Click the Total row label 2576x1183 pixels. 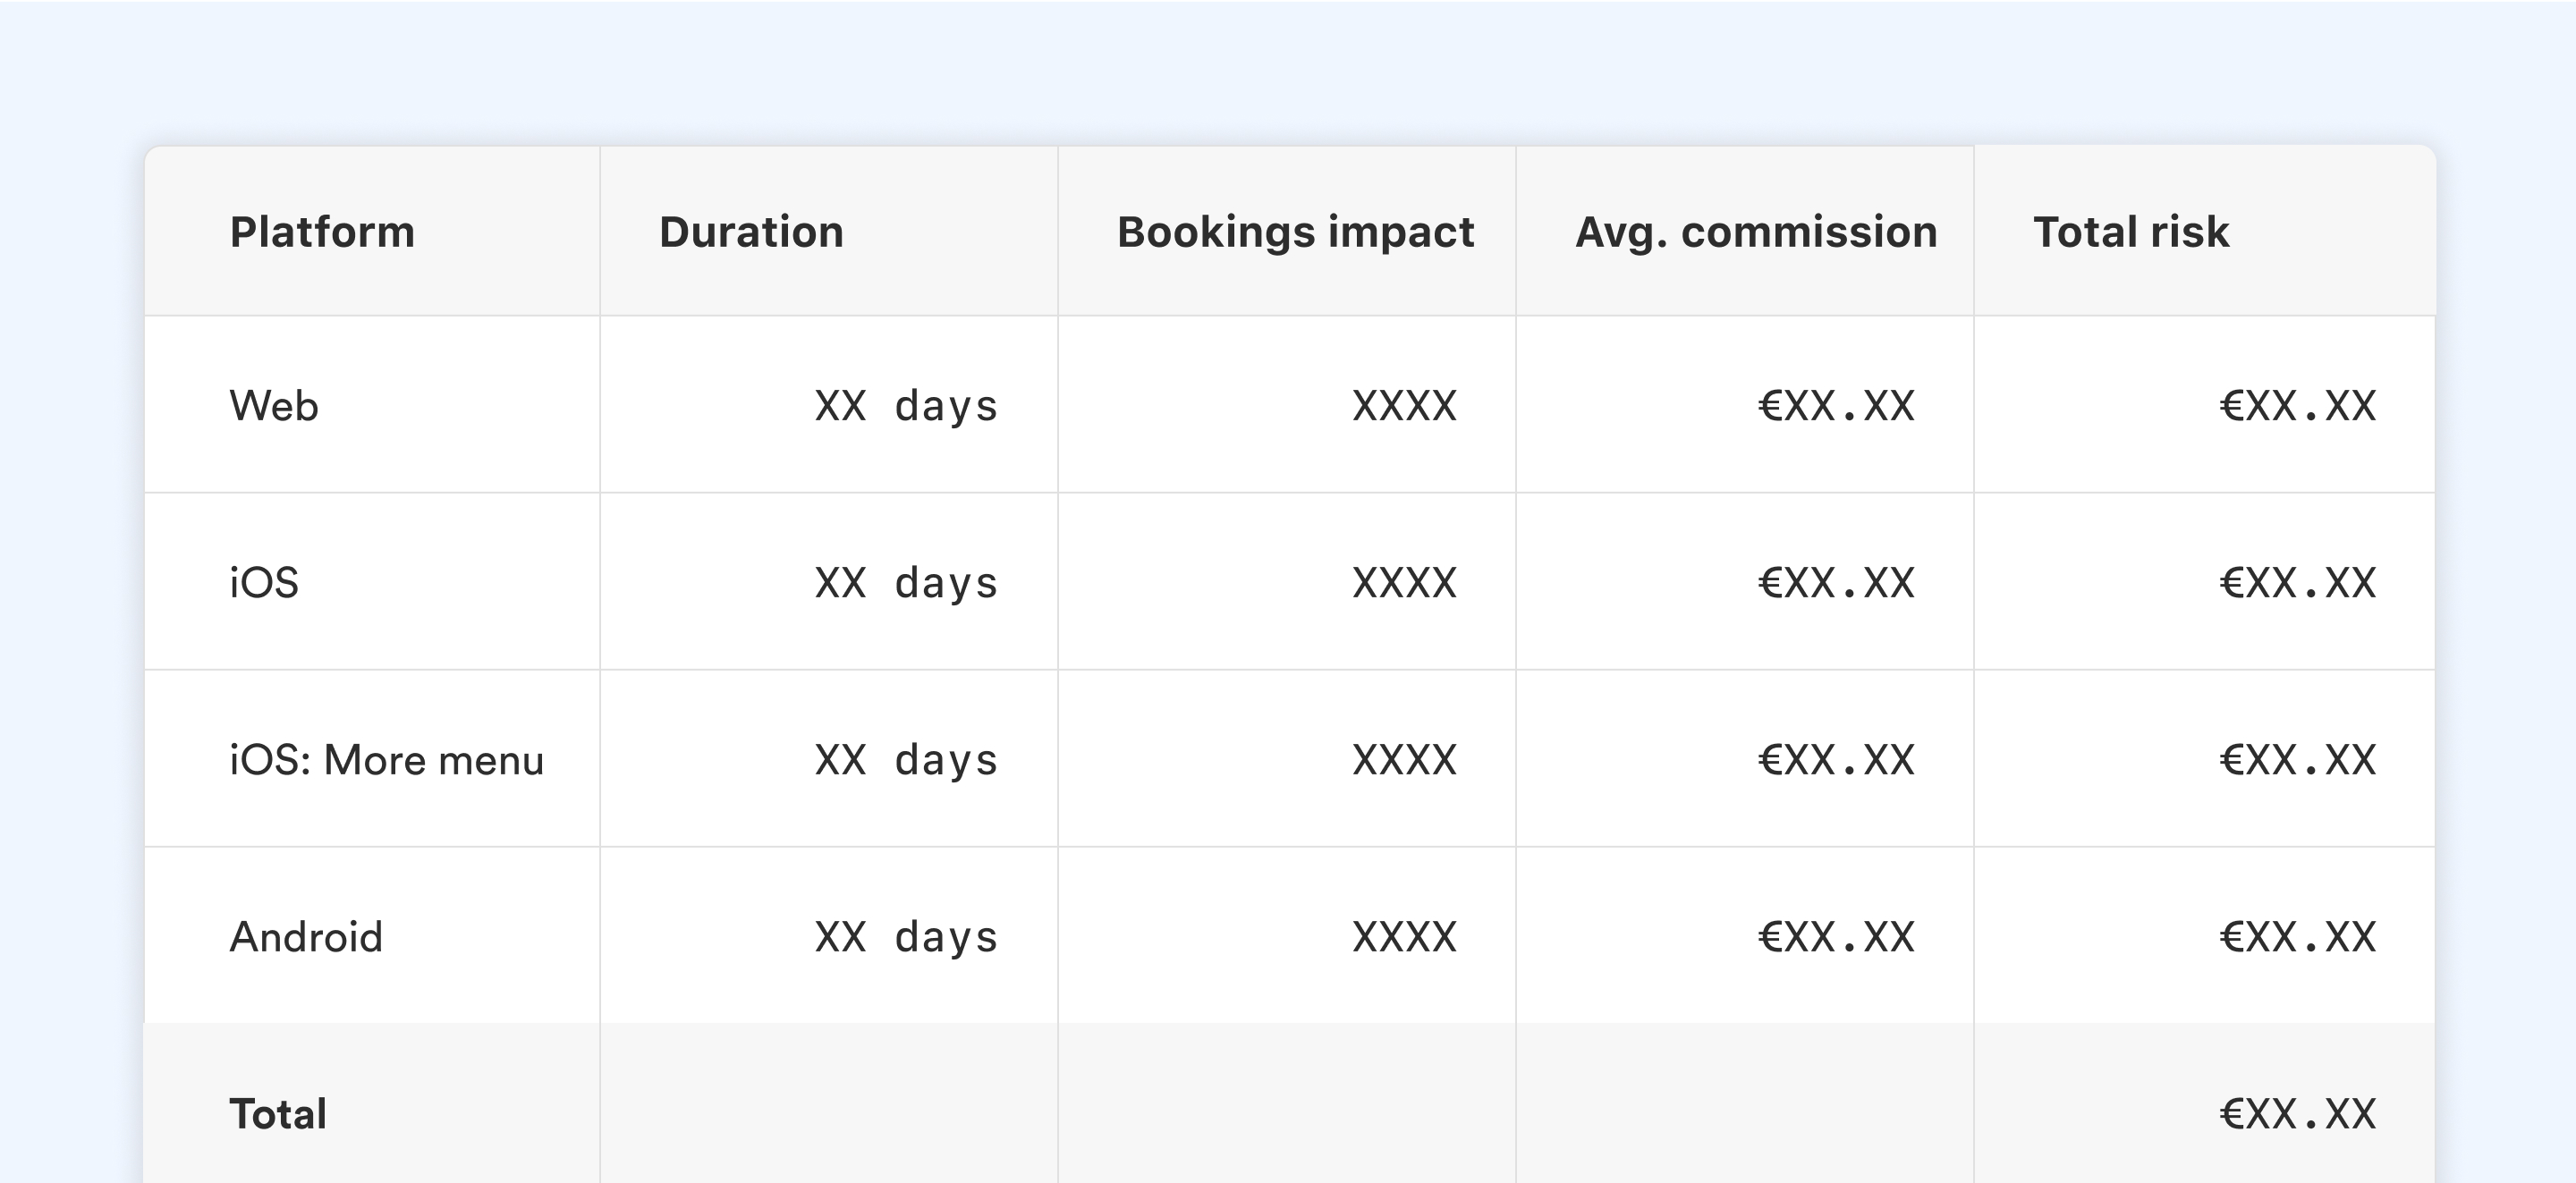[278, 1114]
